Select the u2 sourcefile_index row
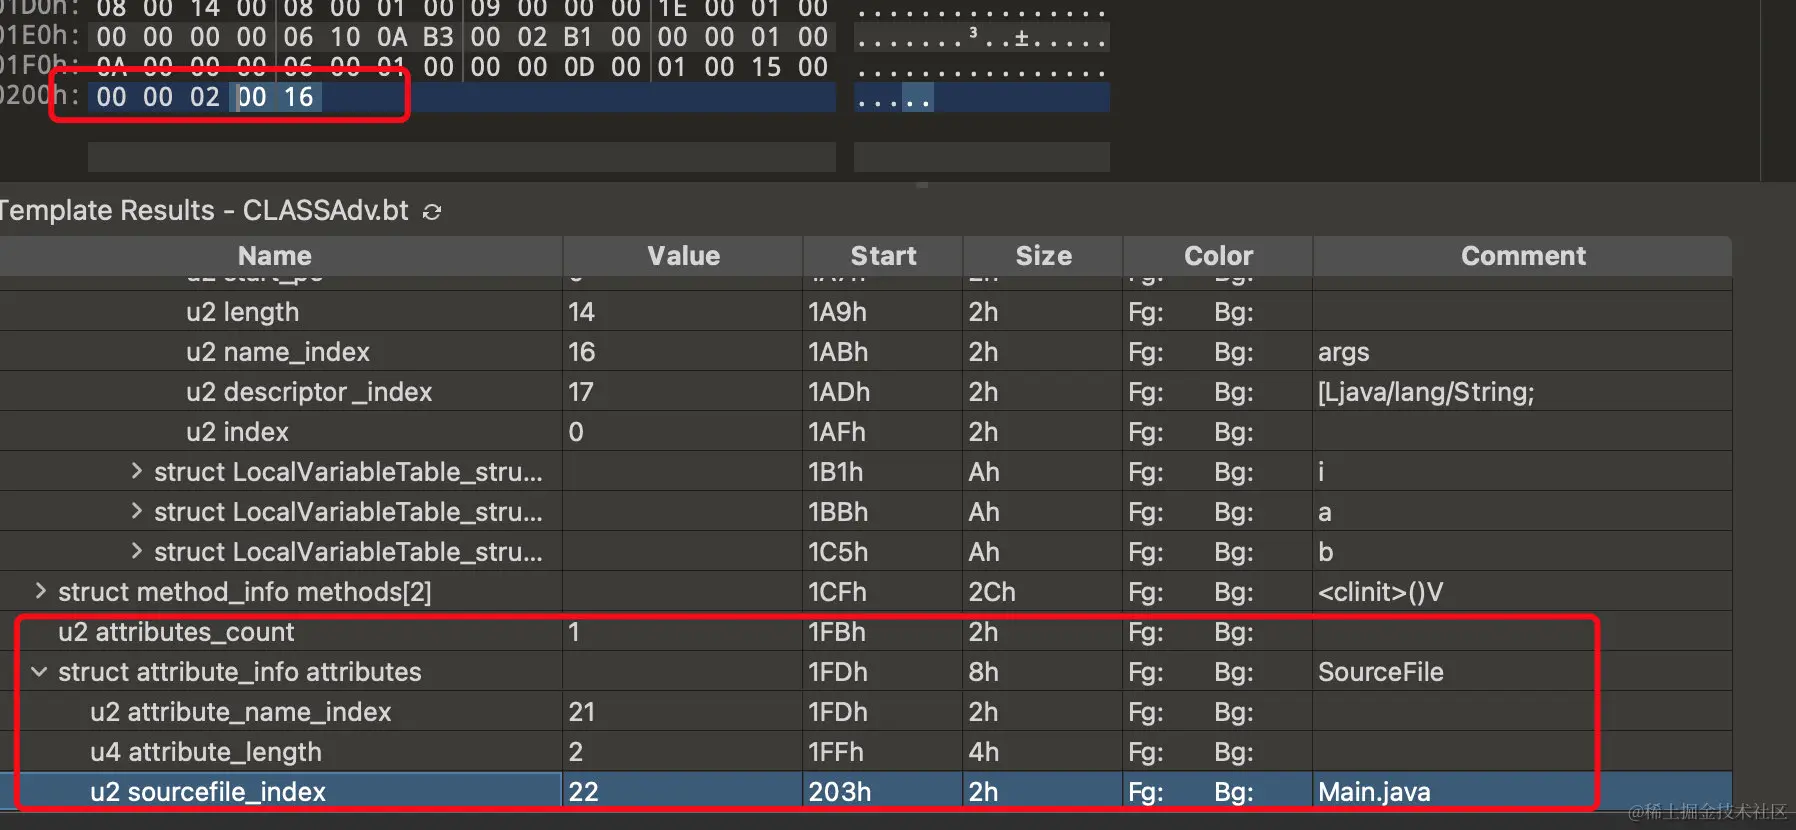Viewport: 1796px width, 830px height. [x=866, y=792]
